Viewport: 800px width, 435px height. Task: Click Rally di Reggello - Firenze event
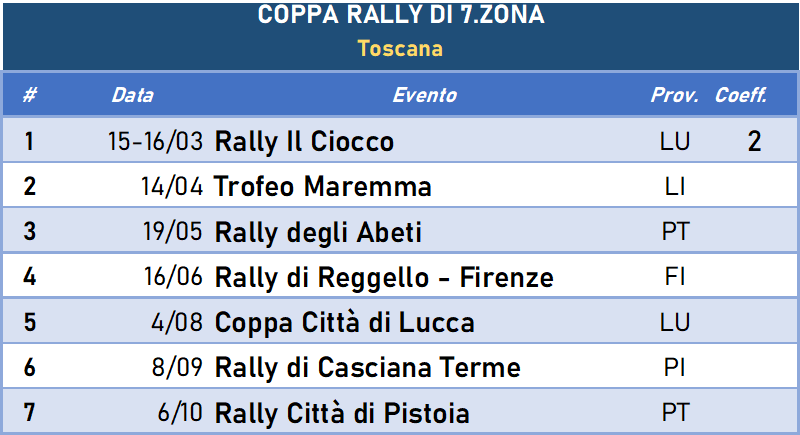click(384, 277)
